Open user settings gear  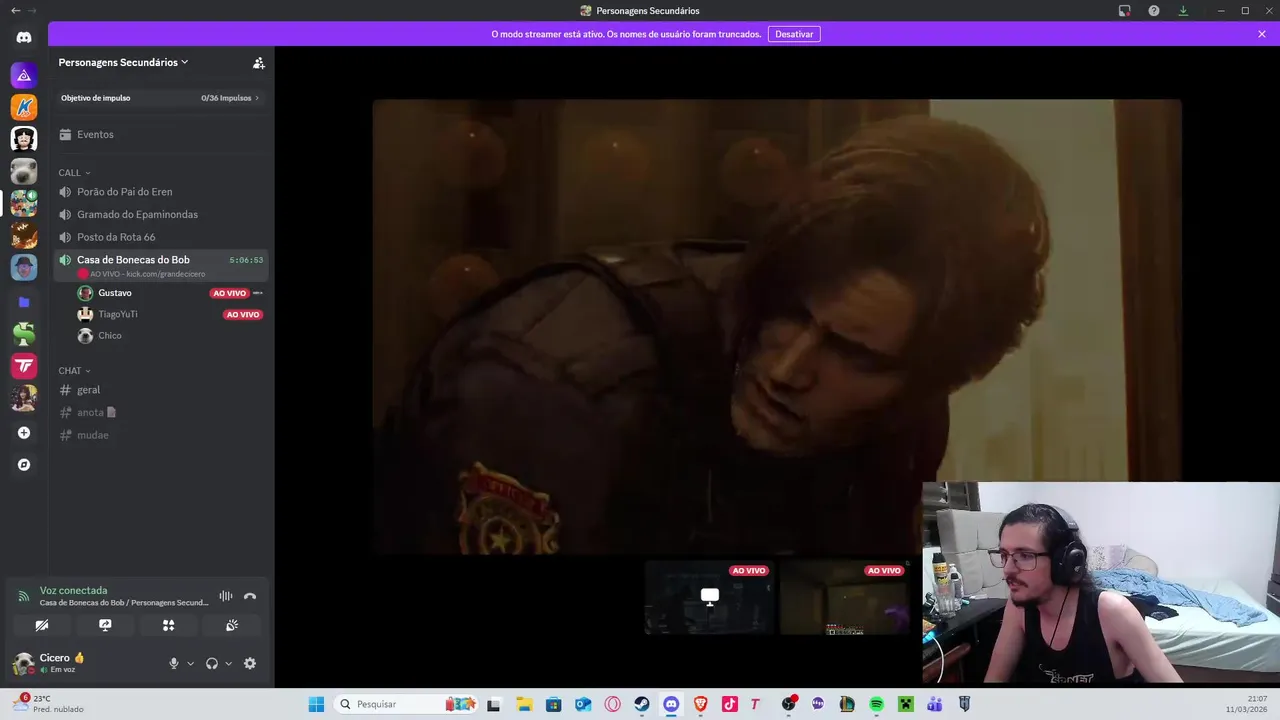250,663
